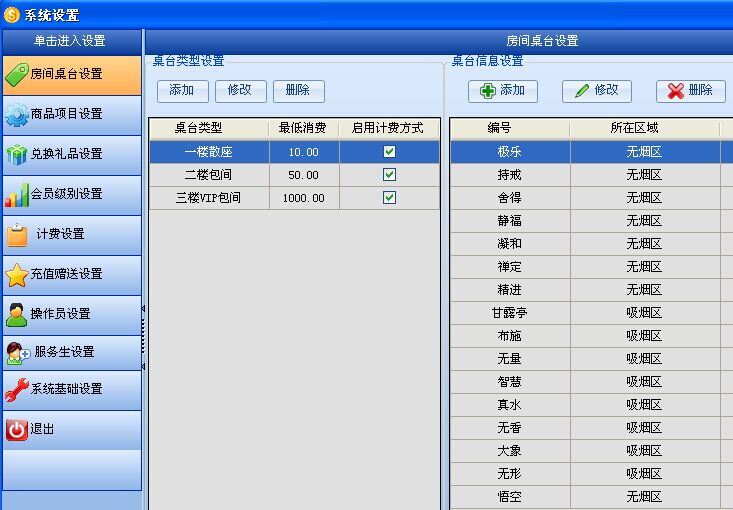Select the 会员级别设置 bar chart icon
The width and height of the screenshot is (733, 510).
click(17, 194)
